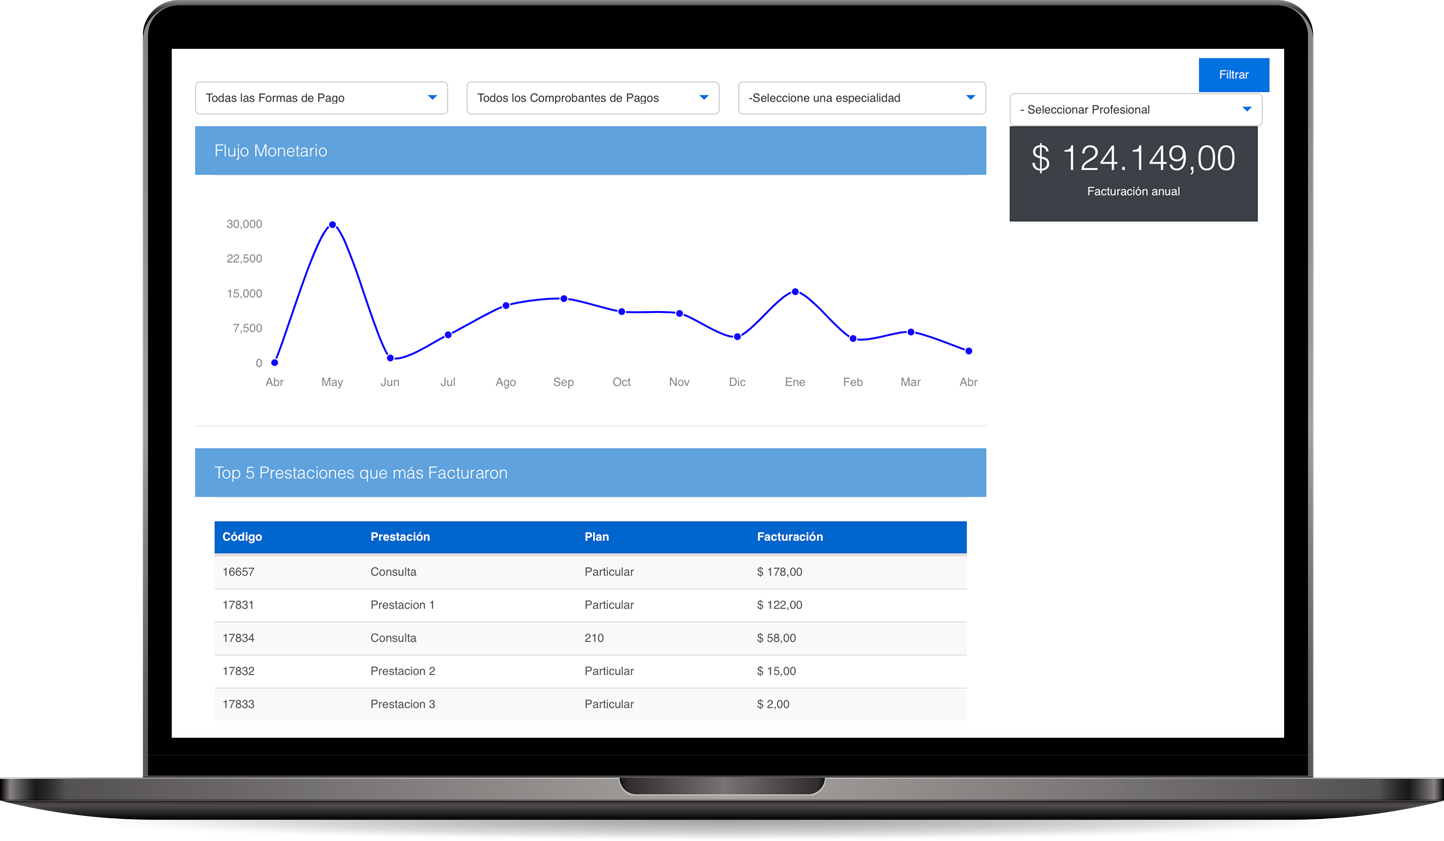1444x841 pixels.
Task: Sort table by Código column header
Action: click(x=242, y=537)
